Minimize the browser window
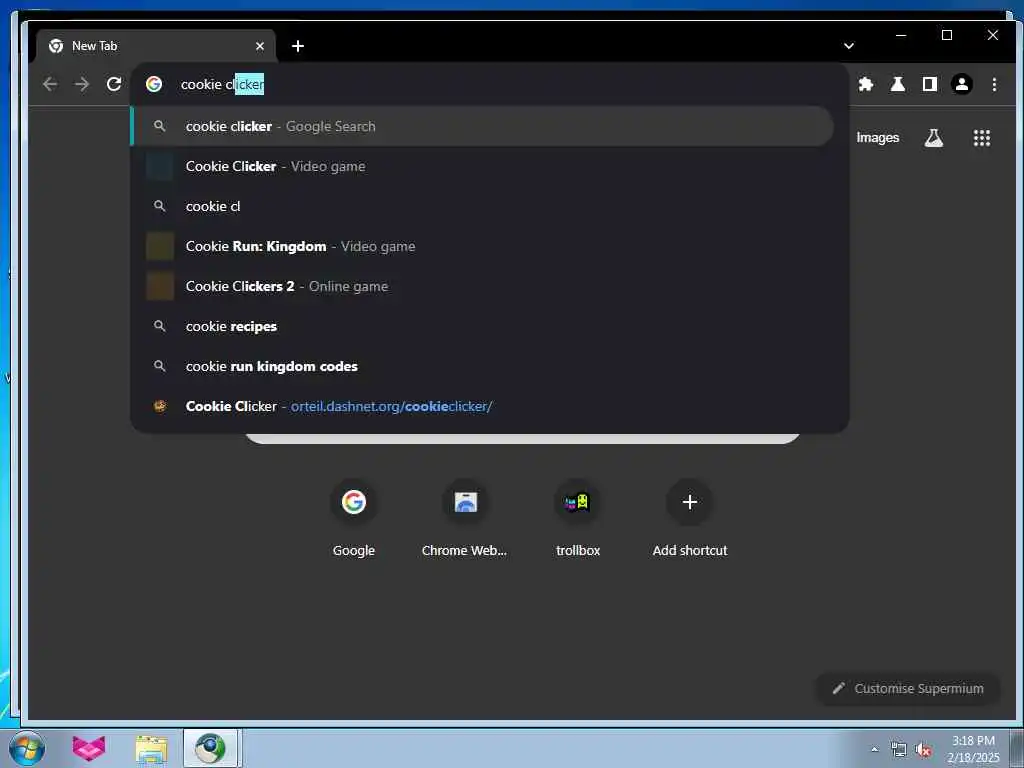 click(901, 35)
